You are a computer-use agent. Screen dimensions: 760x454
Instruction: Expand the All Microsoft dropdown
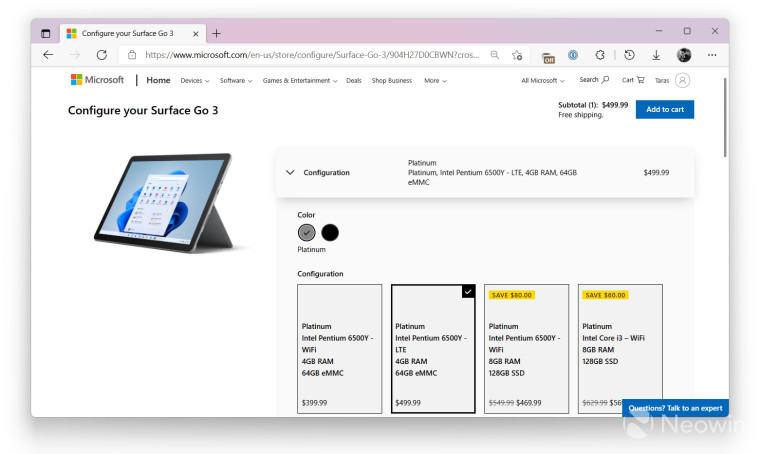[543, 80]
